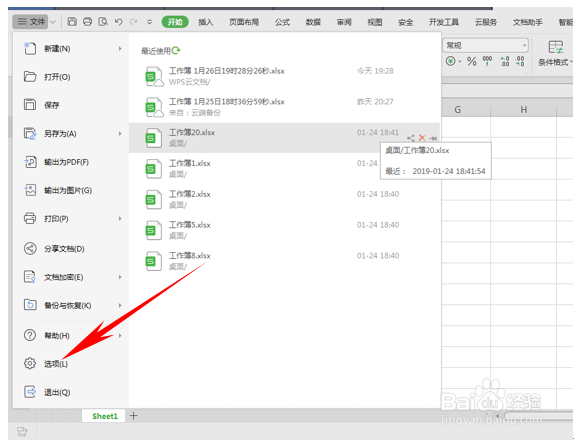Image resolution: width=574 pixels, height=440 pixels.
Task: Choose 打开(O) in file menu
Action: click(71, 77)
